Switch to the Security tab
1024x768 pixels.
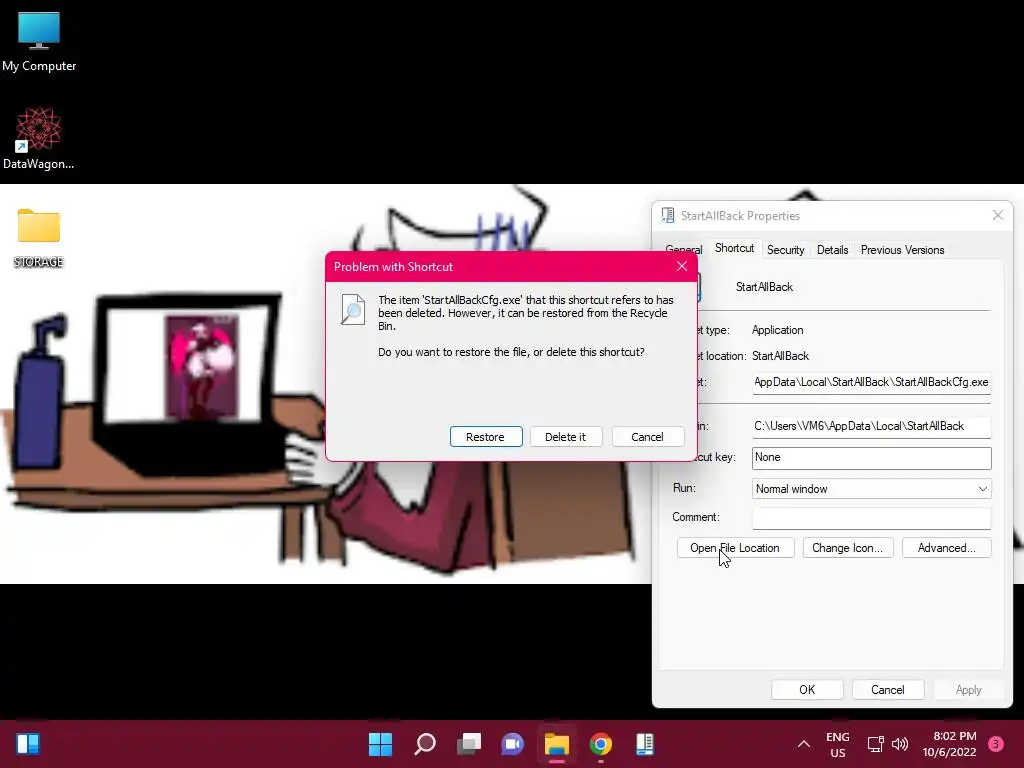(786, 250)
